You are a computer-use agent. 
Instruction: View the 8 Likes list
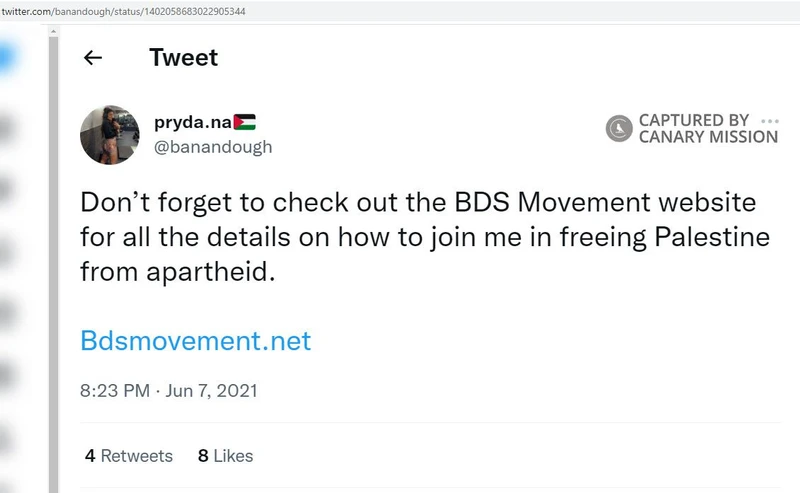coord(225,455)
